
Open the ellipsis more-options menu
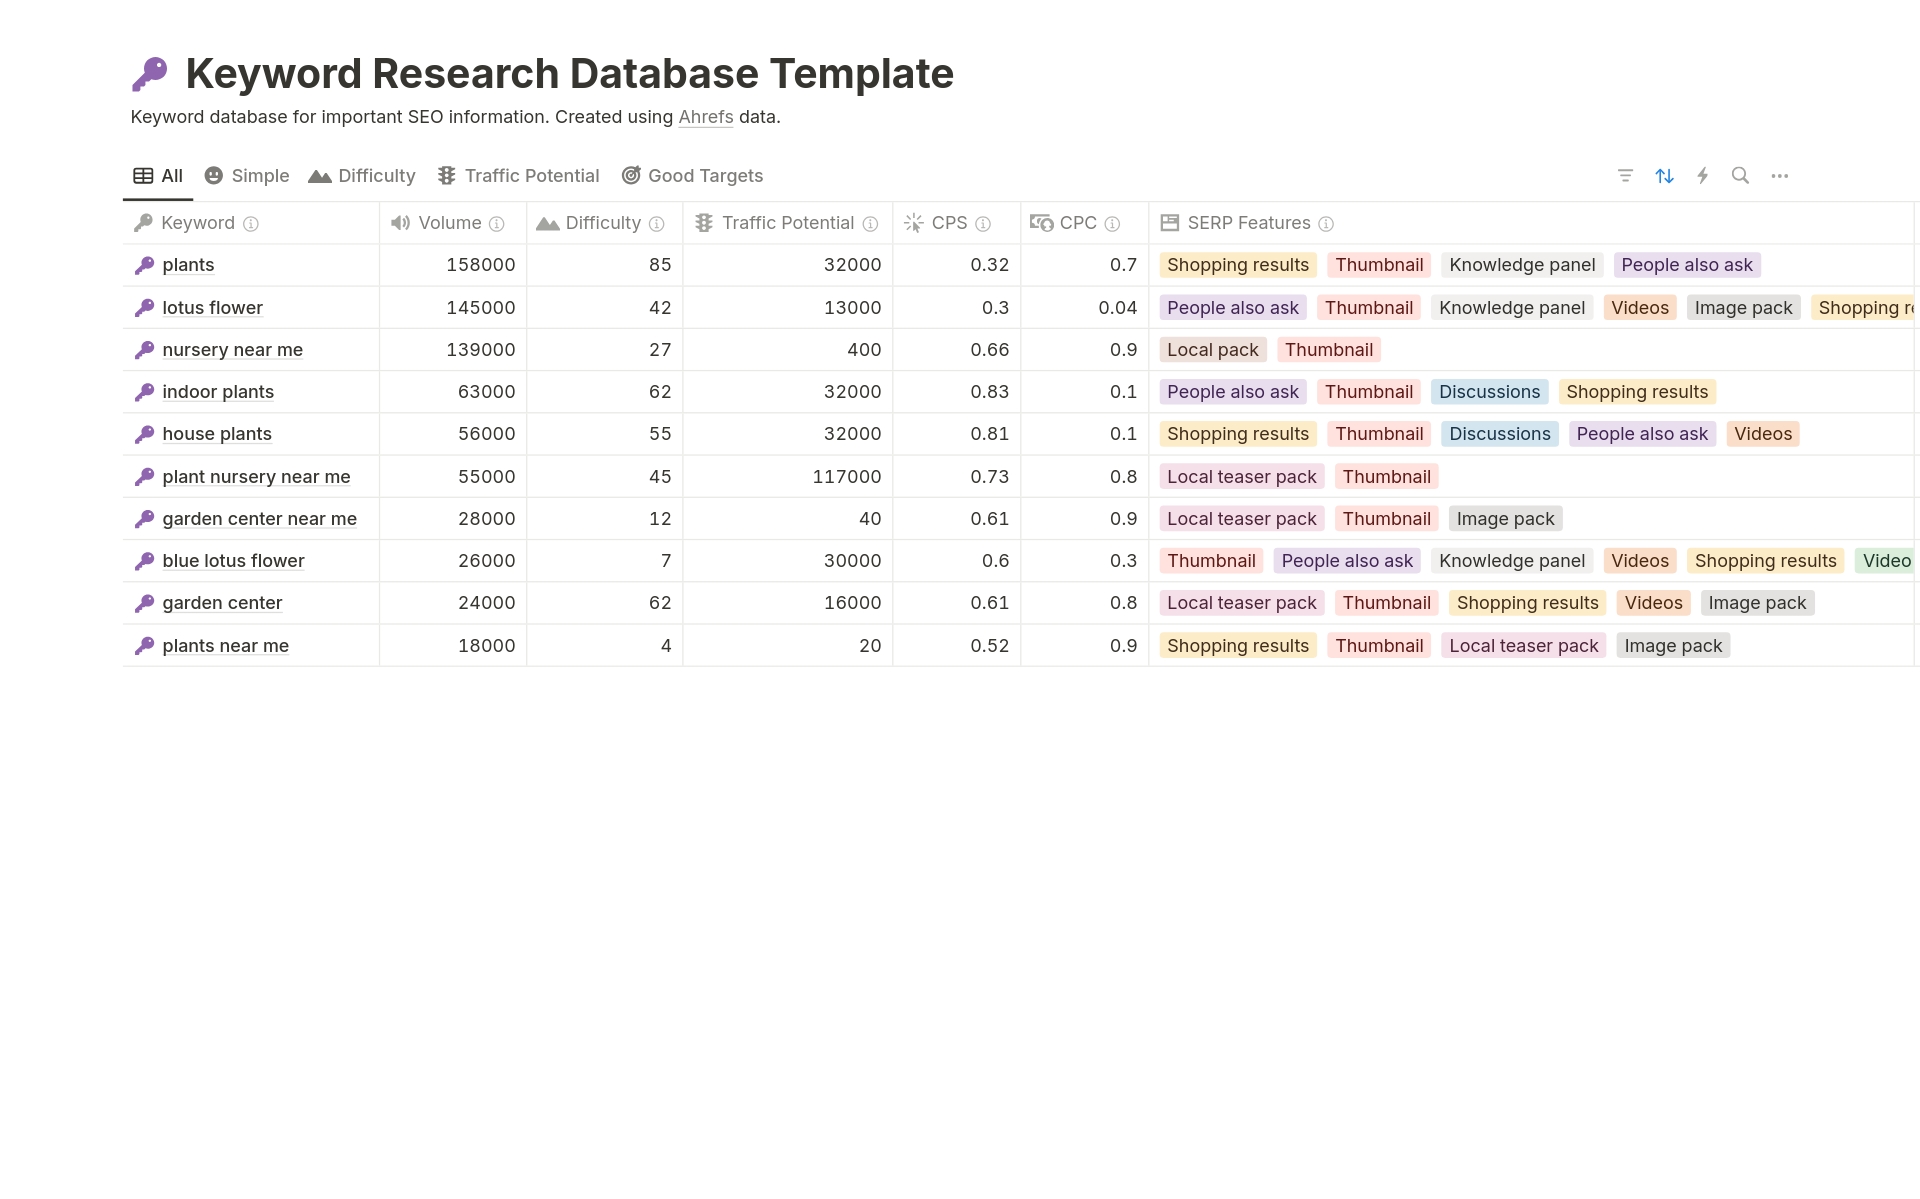tap(1779, 175)
